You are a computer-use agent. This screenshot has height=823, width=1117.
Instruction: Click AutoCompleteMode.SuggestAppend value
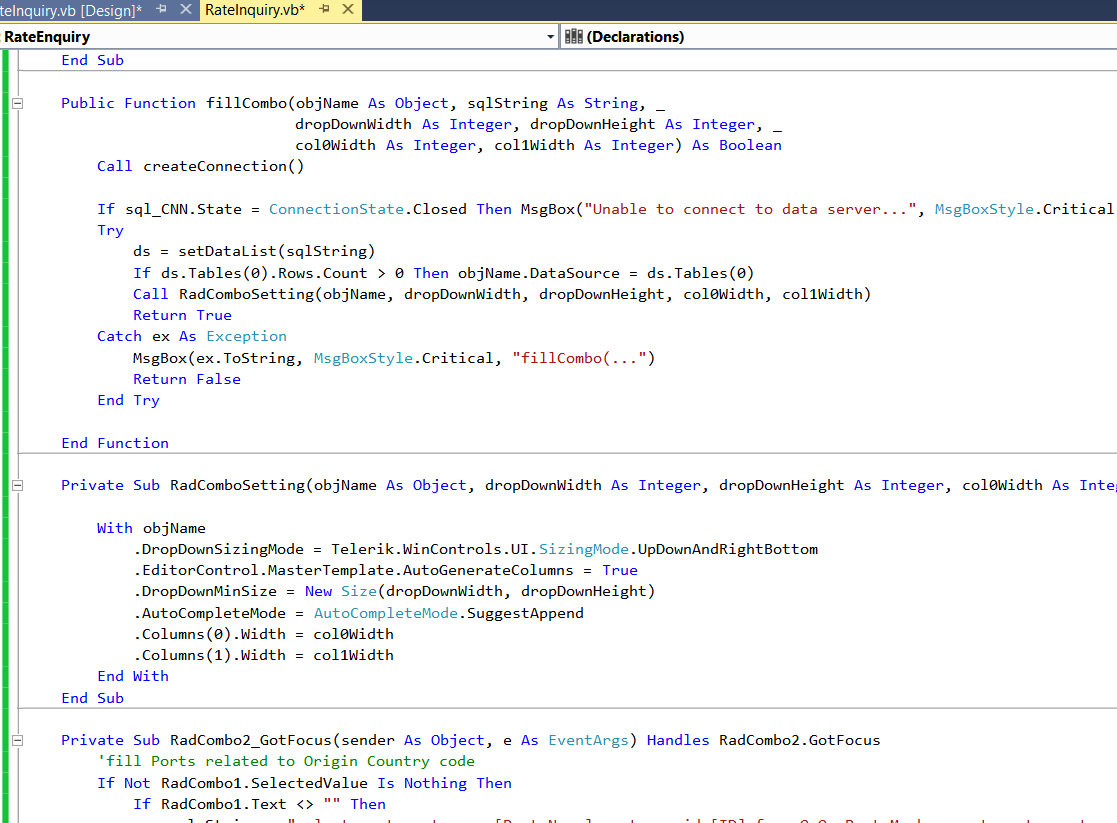click(449, 614)
